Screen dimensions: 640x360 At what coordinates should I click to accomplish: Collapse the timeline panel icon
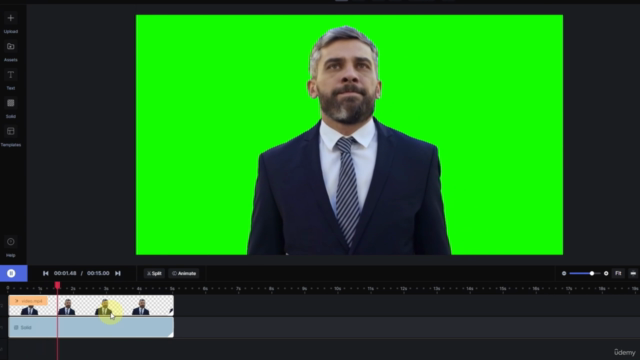[633, 273]
